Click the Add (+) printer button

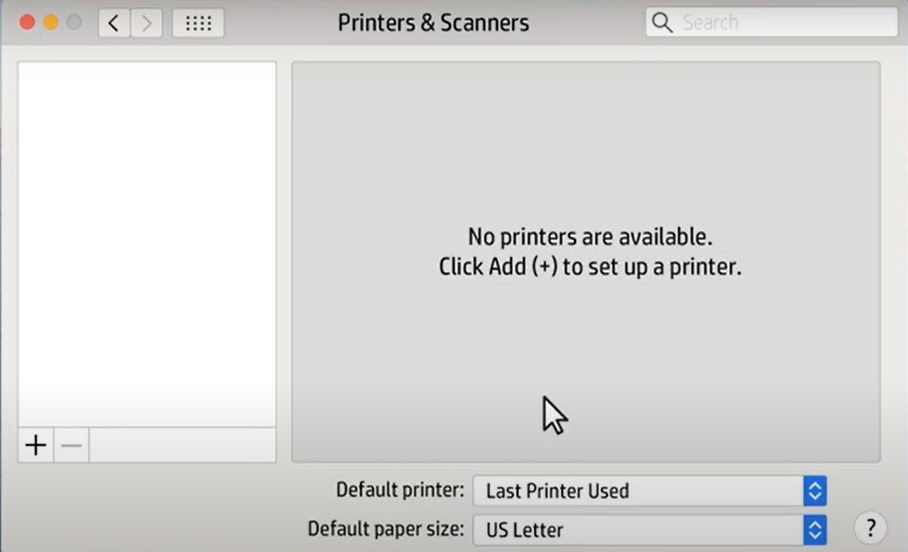pos(36,446)
